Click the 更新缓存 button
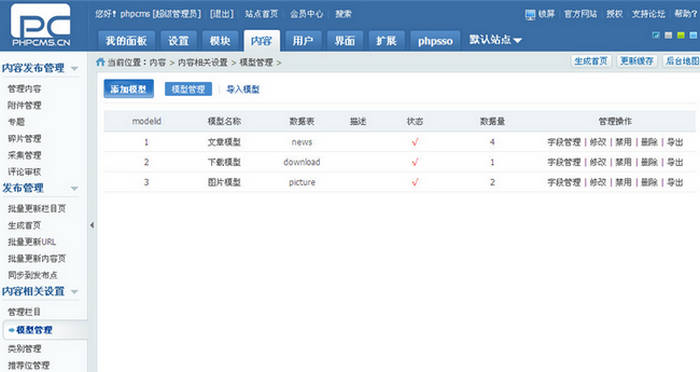Screen dimensions: 700x372 click(637, 61)
